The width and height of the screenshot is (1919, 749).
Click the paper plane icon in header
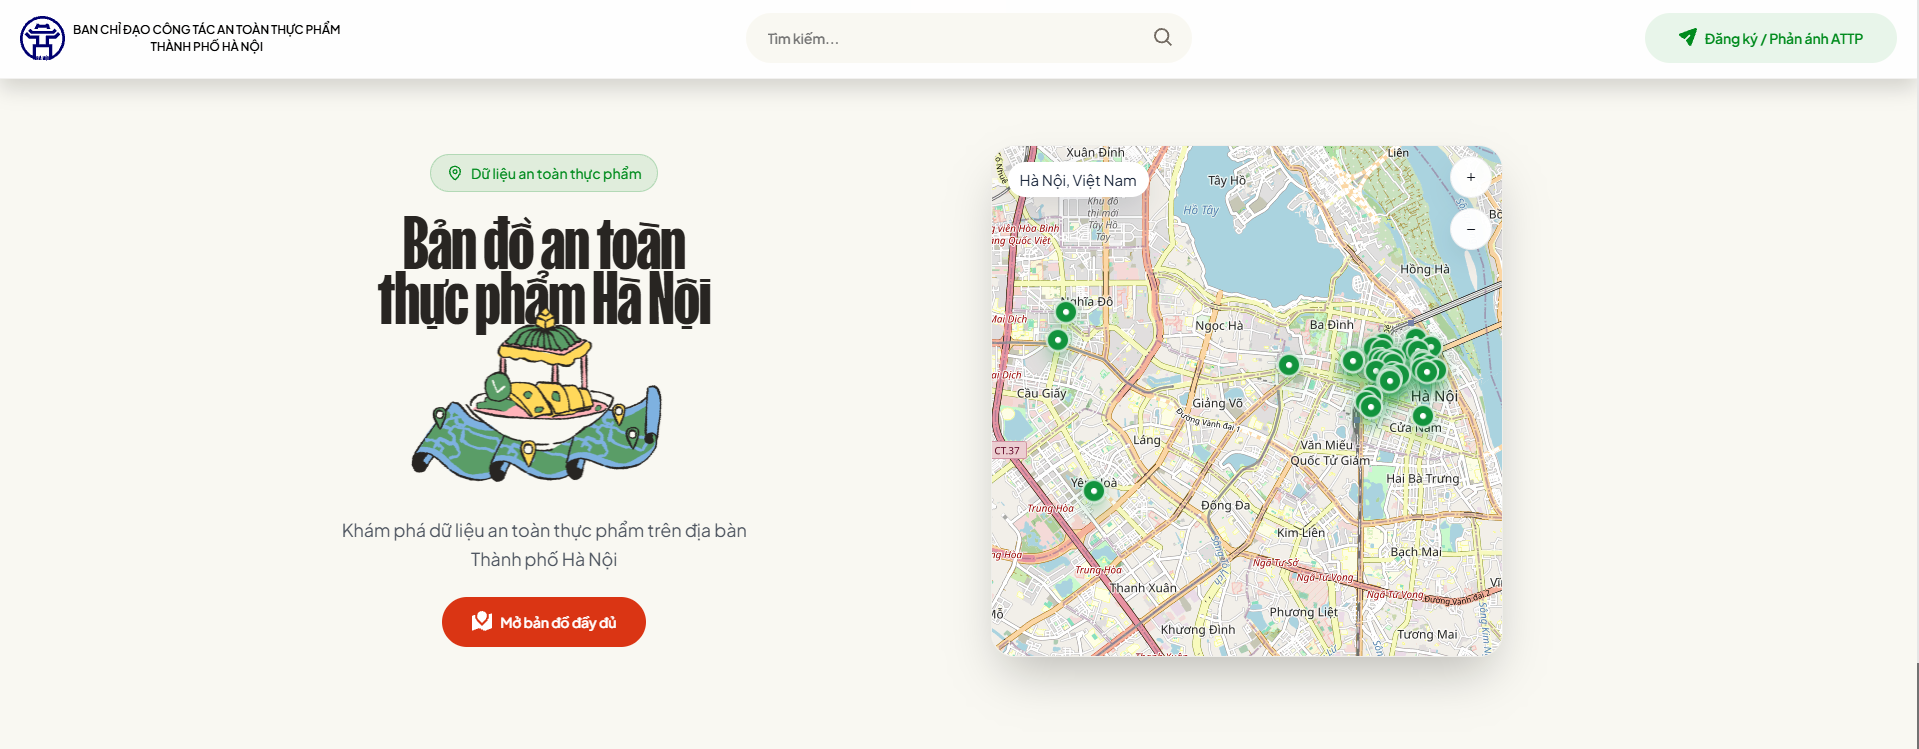click(x=1687, y=38)
